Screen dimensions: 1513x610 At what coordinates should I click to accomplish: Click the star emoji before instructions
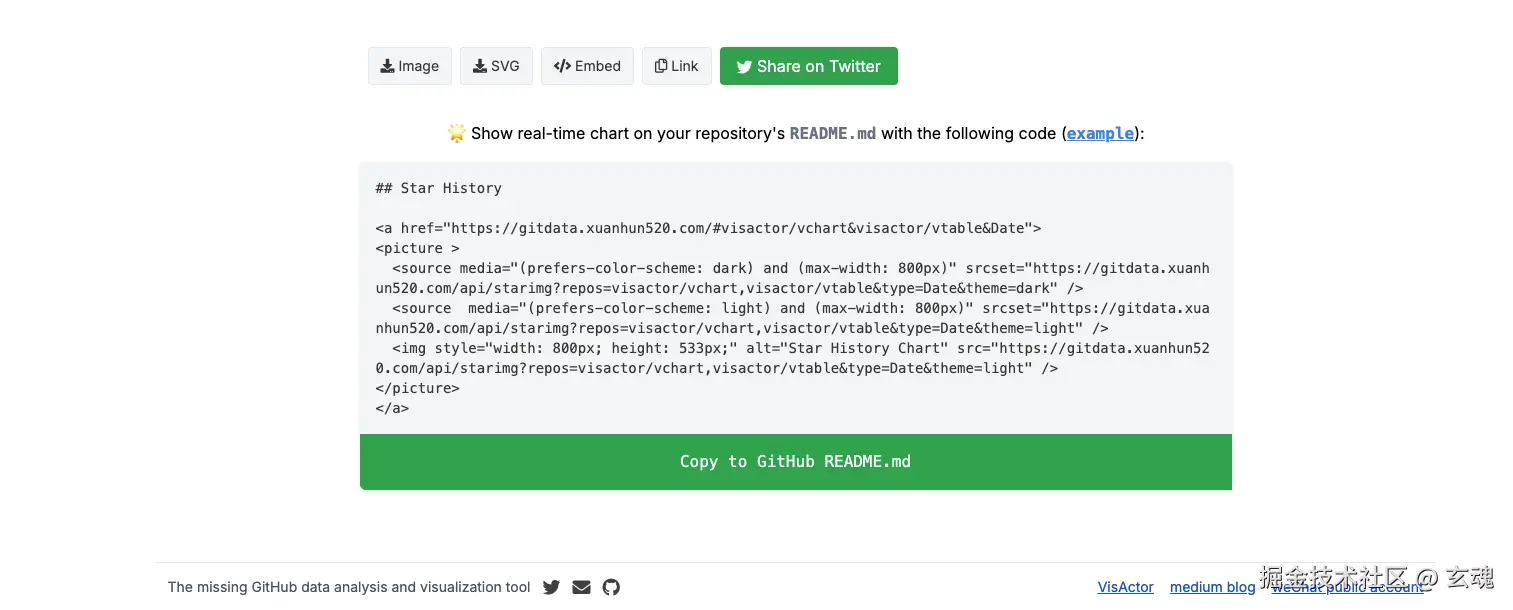[456, 133]
